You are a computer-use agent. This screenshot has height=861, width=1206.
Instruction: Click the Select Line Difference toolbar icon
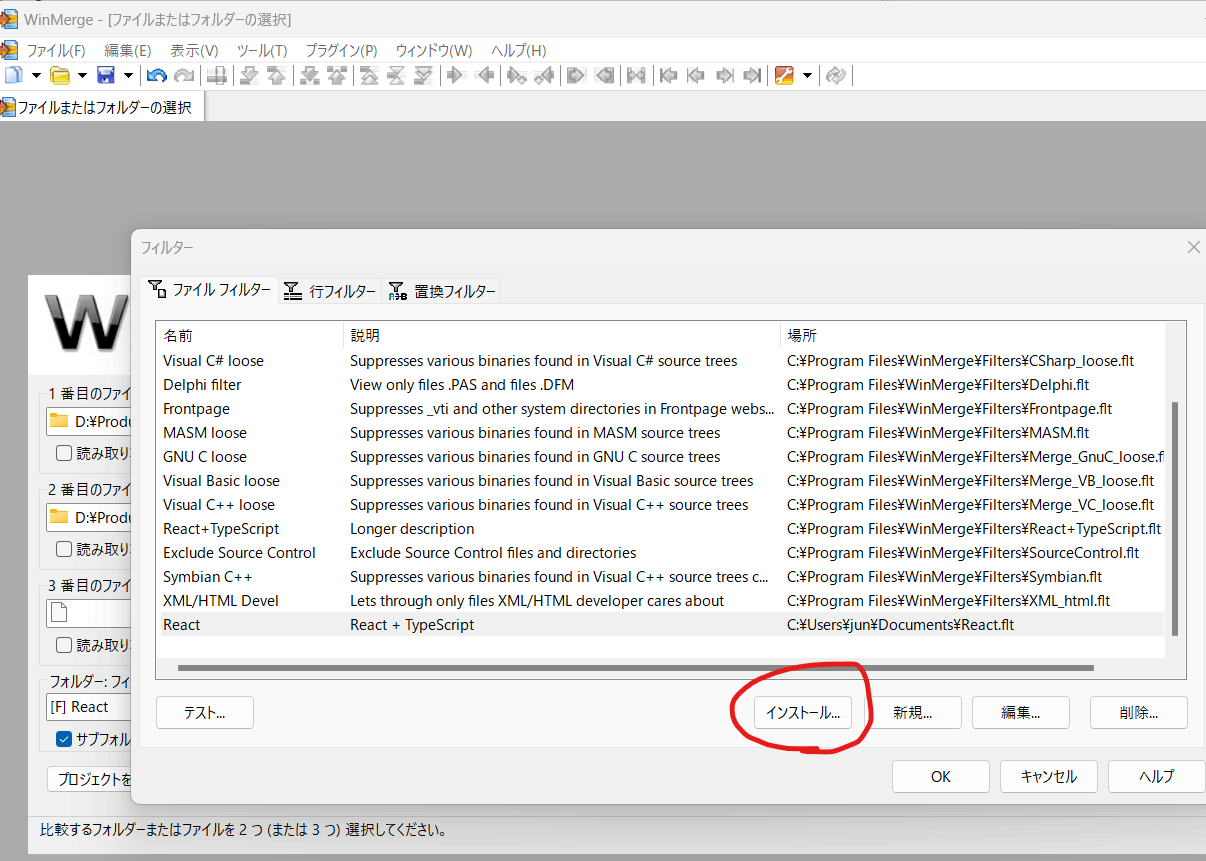(x=216, y=75)
